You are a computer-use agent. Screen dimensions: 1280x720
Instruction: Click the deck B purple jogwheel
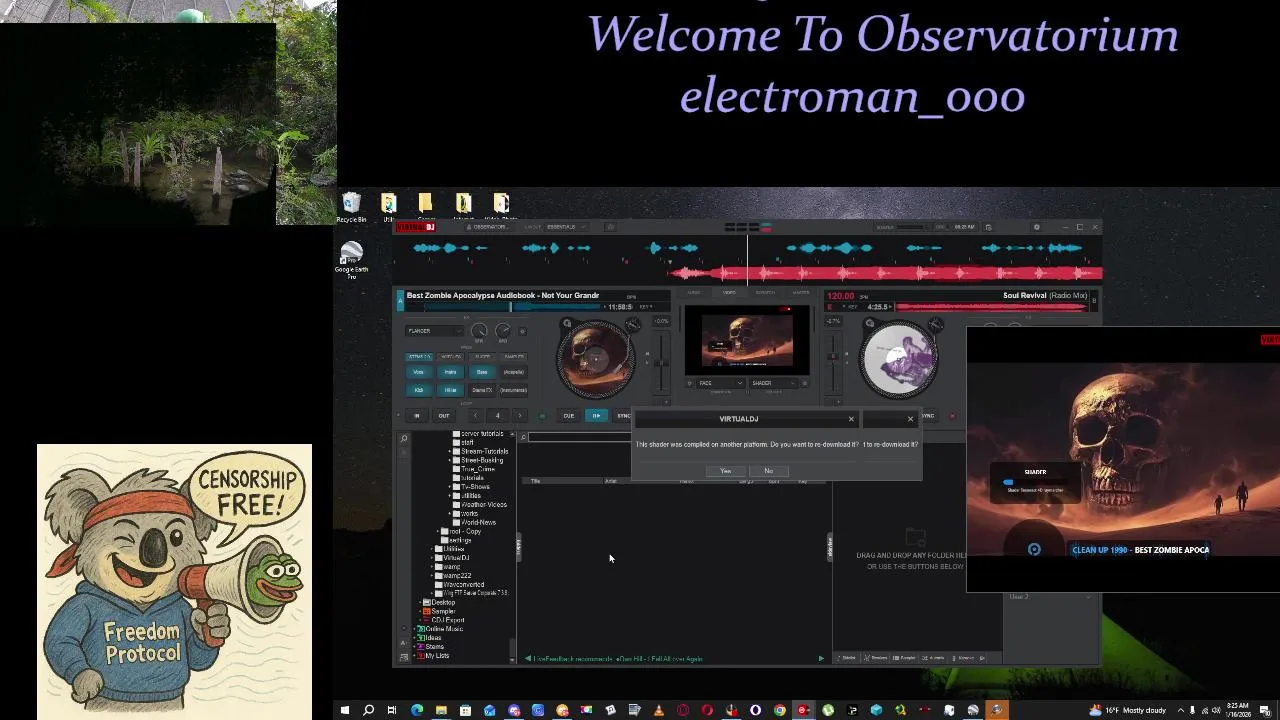point(899,358)
